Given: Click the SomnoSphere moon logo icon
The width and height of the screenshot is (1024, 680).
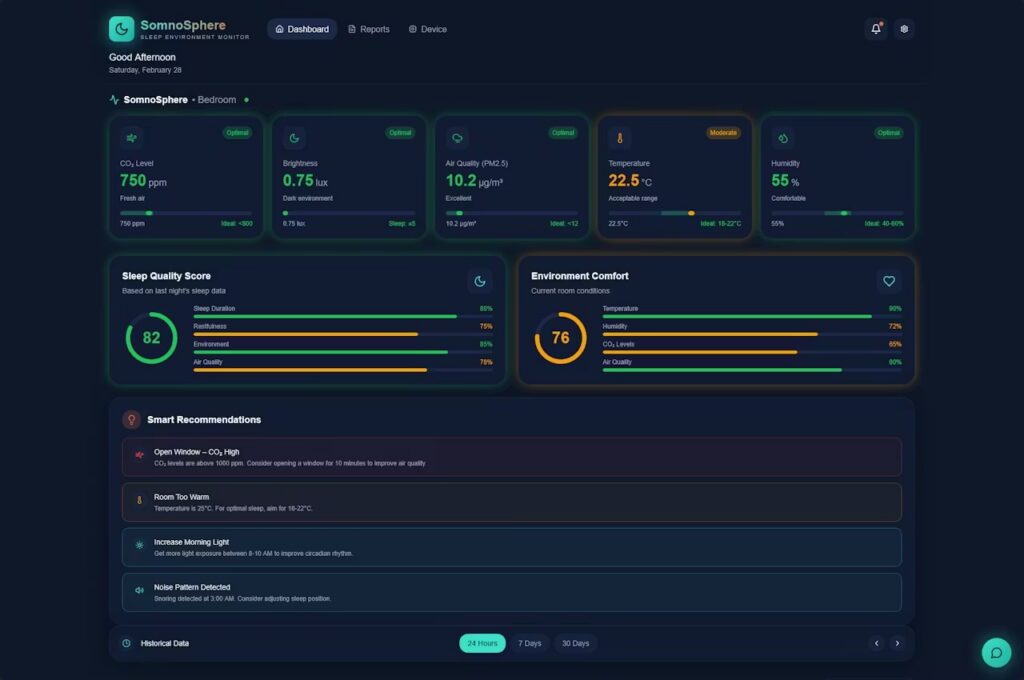Looking at the screenshot, I should tap(121, 29).
